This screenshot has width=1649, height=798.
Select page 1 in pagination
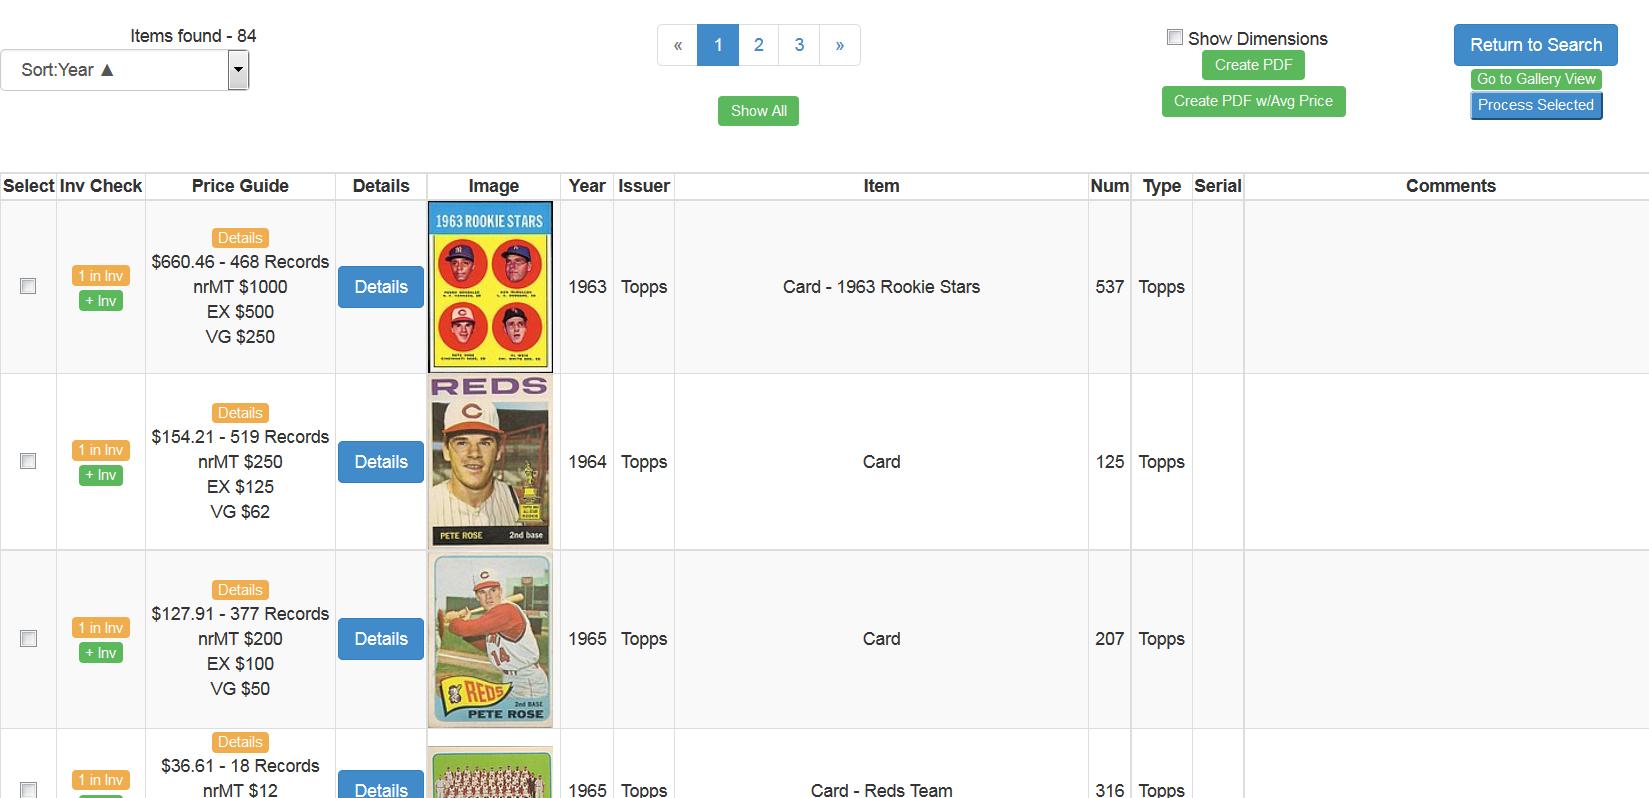(718, 45)
